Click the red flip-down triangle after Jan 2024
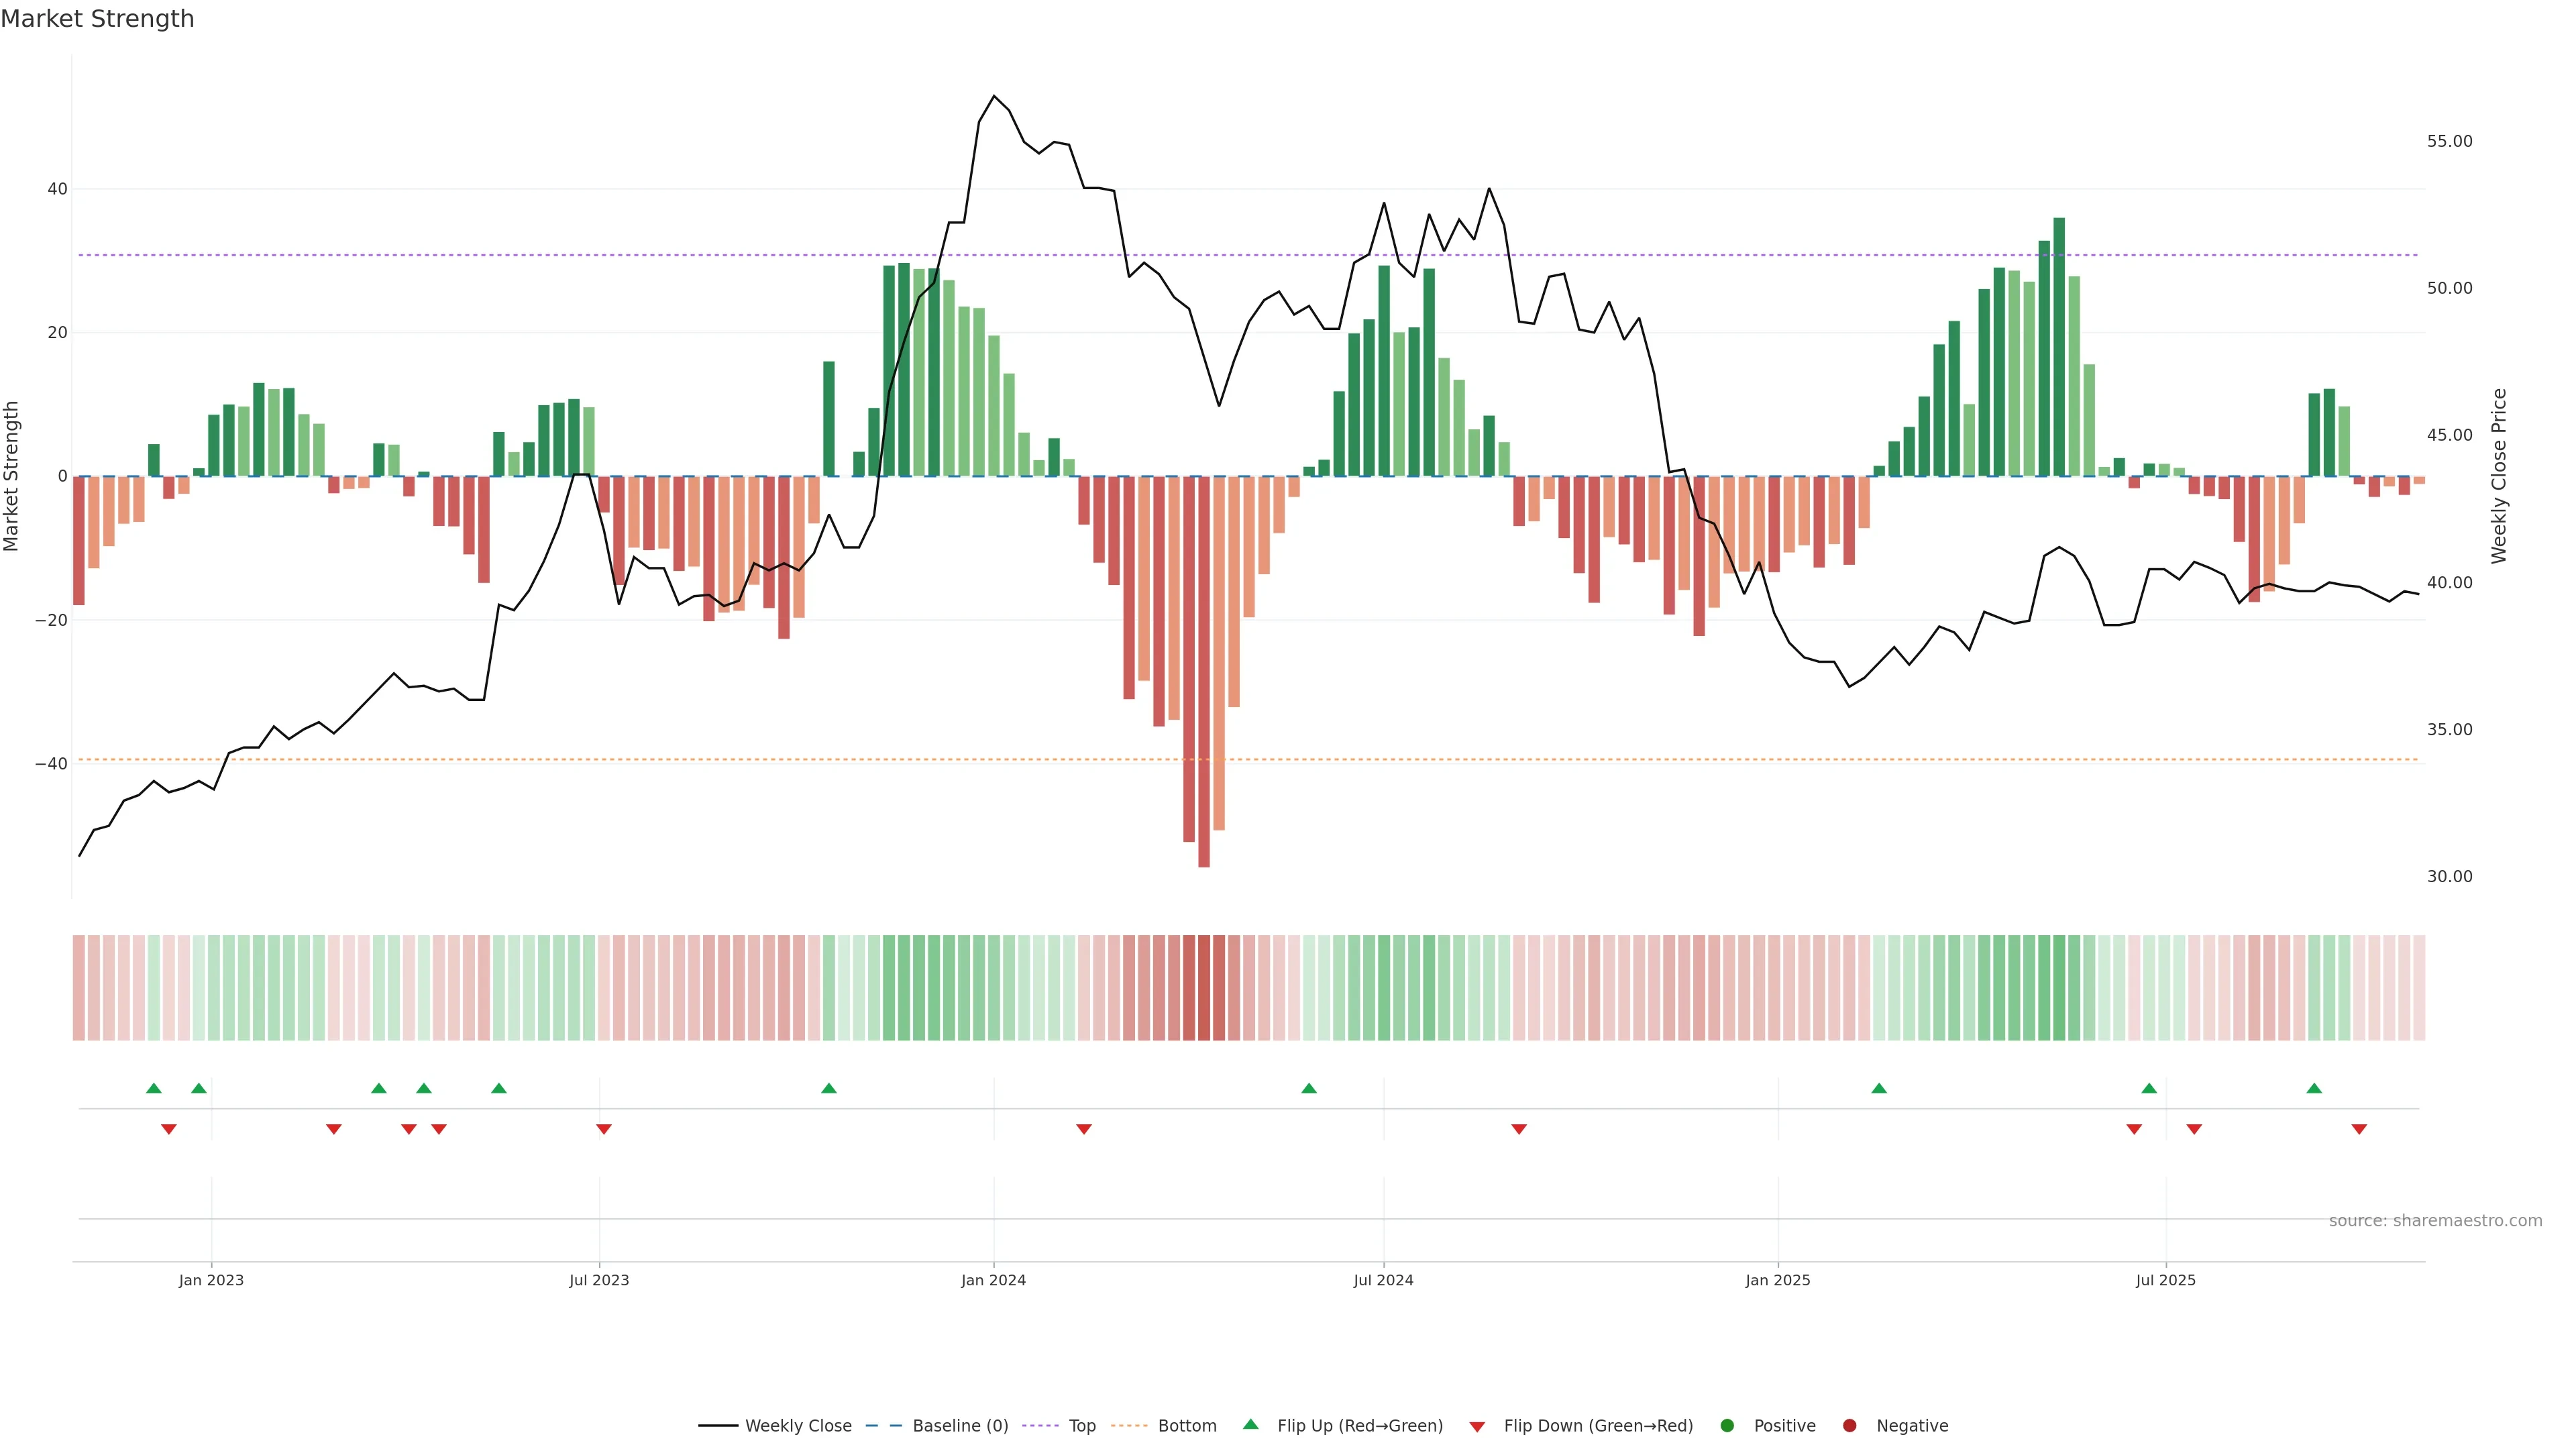Image resolution: width=2576 pixels, height=1449 pixels. click(x=1084, y=1129)
